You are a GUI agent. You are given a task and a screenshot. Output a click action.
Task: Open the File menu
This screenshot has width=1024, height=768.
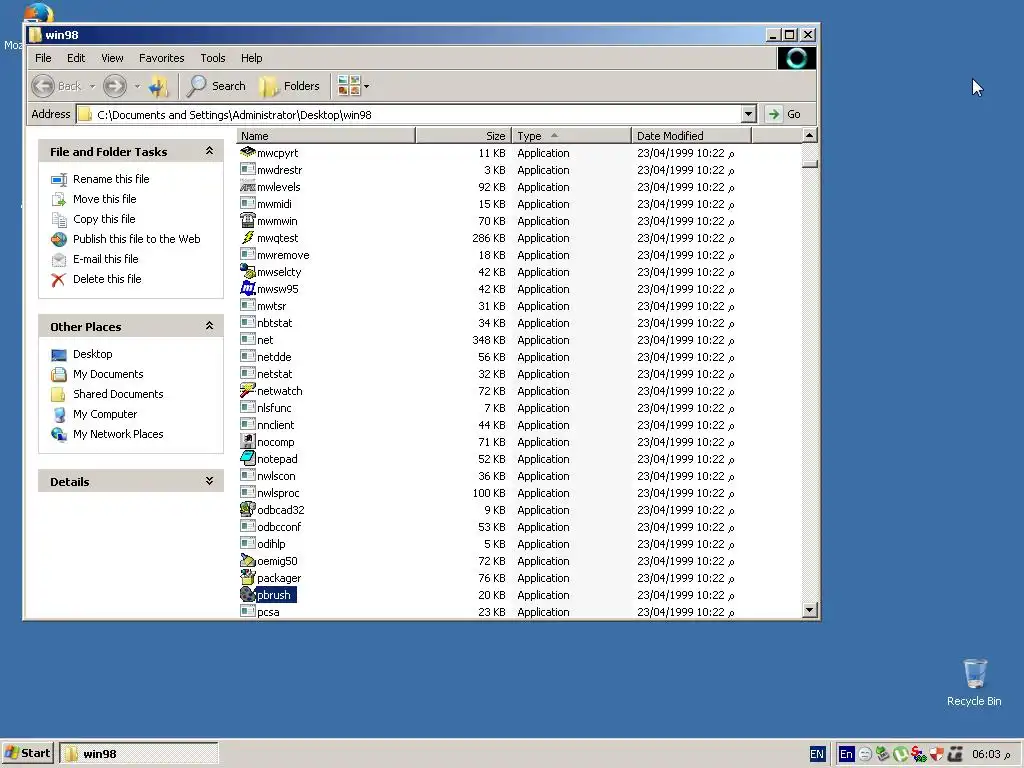[43, 58]
